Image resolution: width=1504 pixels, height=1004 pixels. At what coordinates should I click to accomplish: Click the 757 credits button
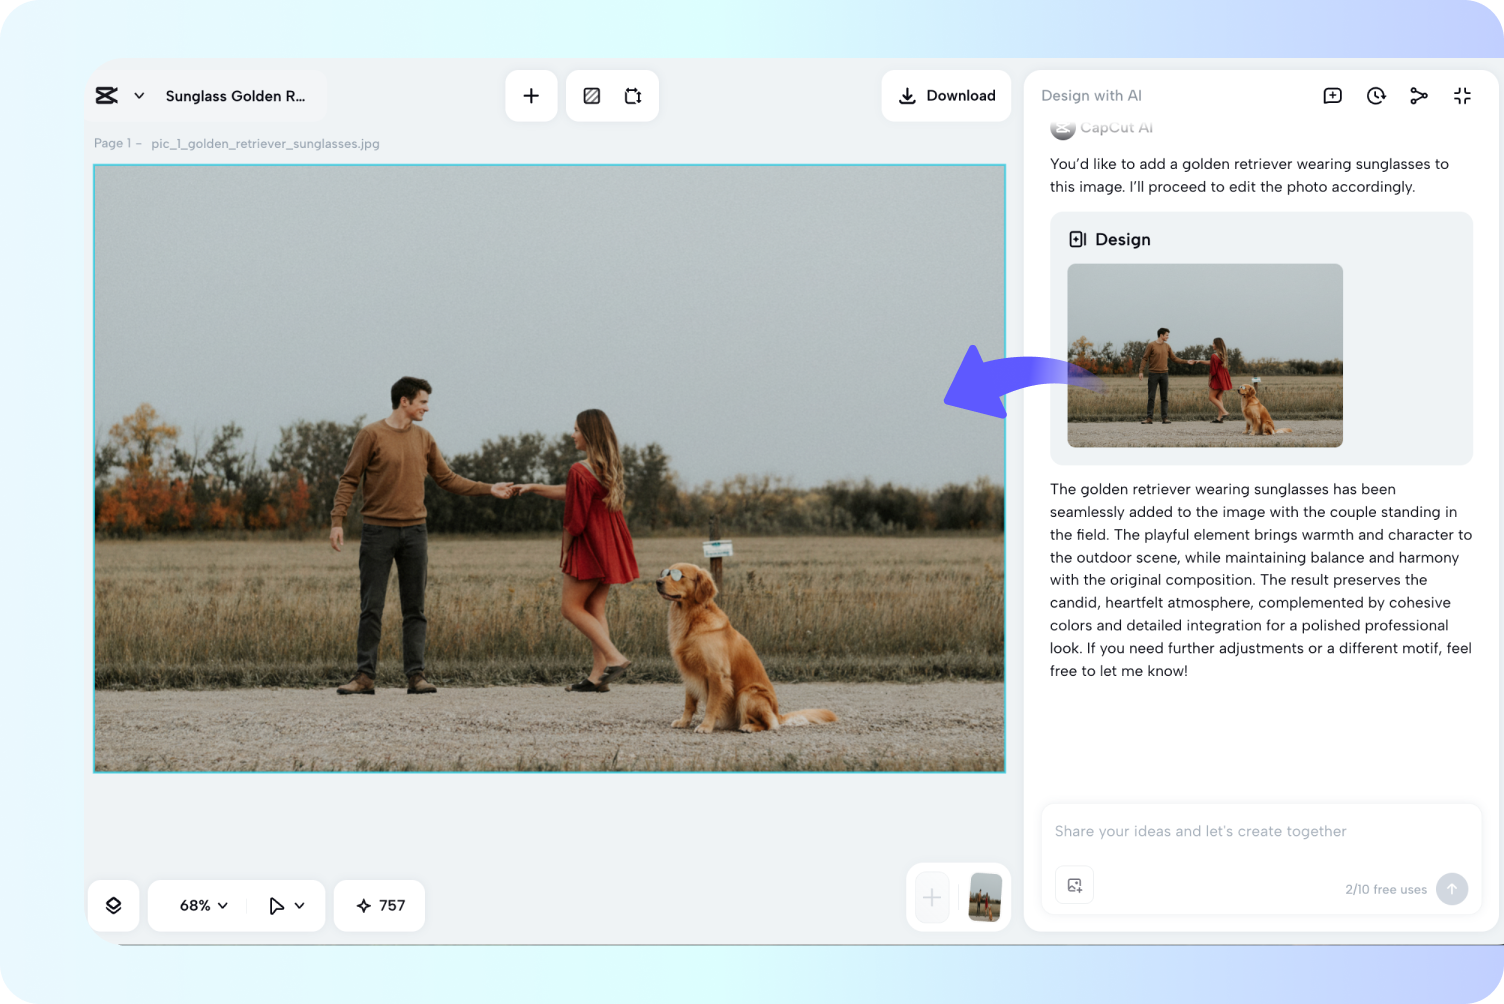(380, 905)
